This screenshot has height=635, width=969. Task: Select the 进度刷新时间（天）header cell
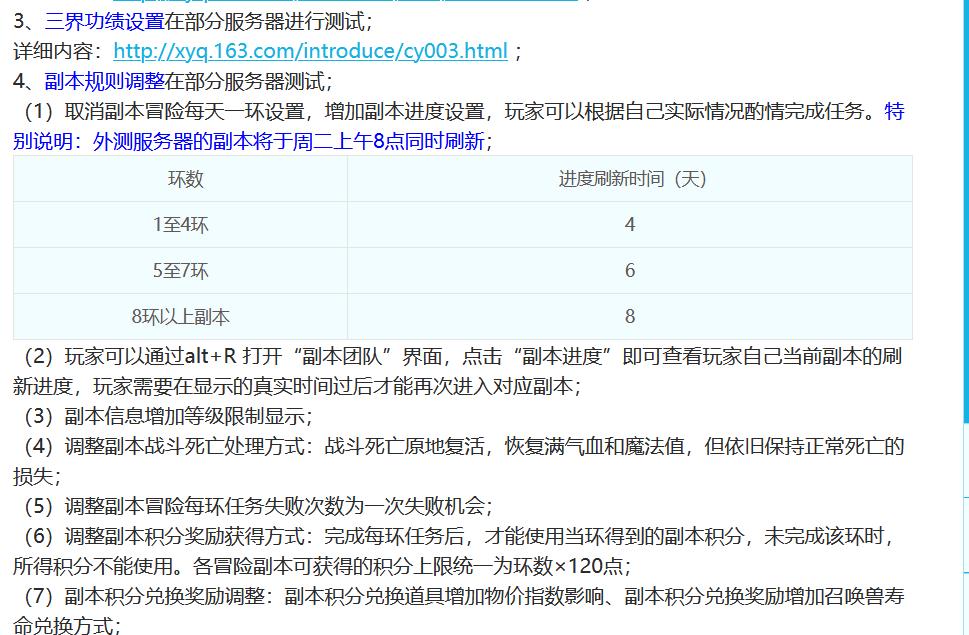(x=630, y=180)
